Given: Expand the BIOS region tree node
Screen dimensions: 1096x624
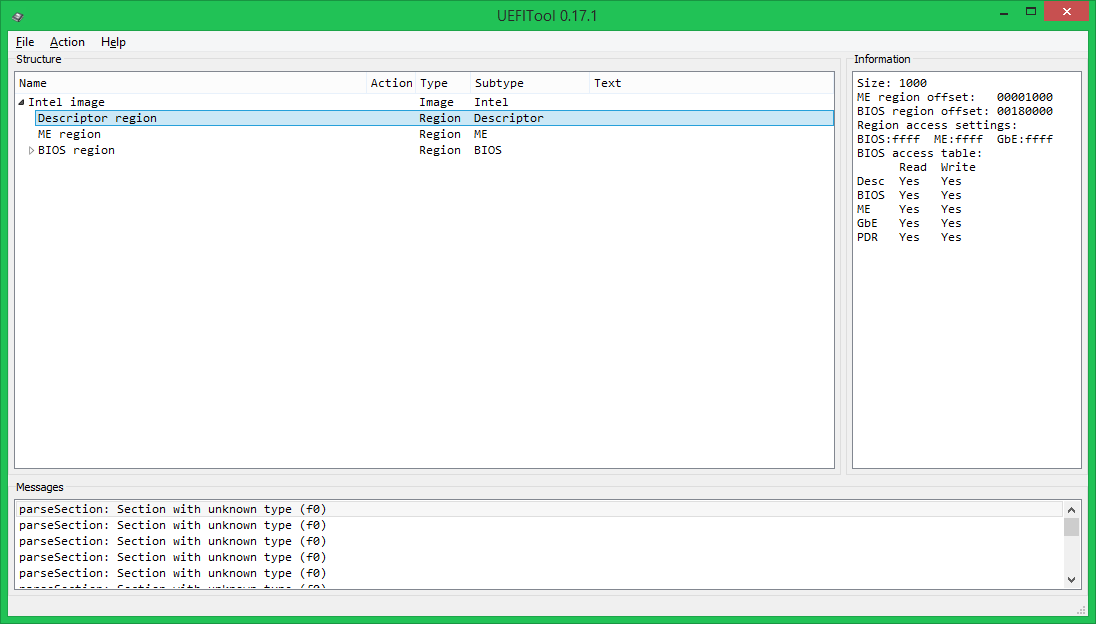Looking at the screenshot, I should click(x=31, y=150).
